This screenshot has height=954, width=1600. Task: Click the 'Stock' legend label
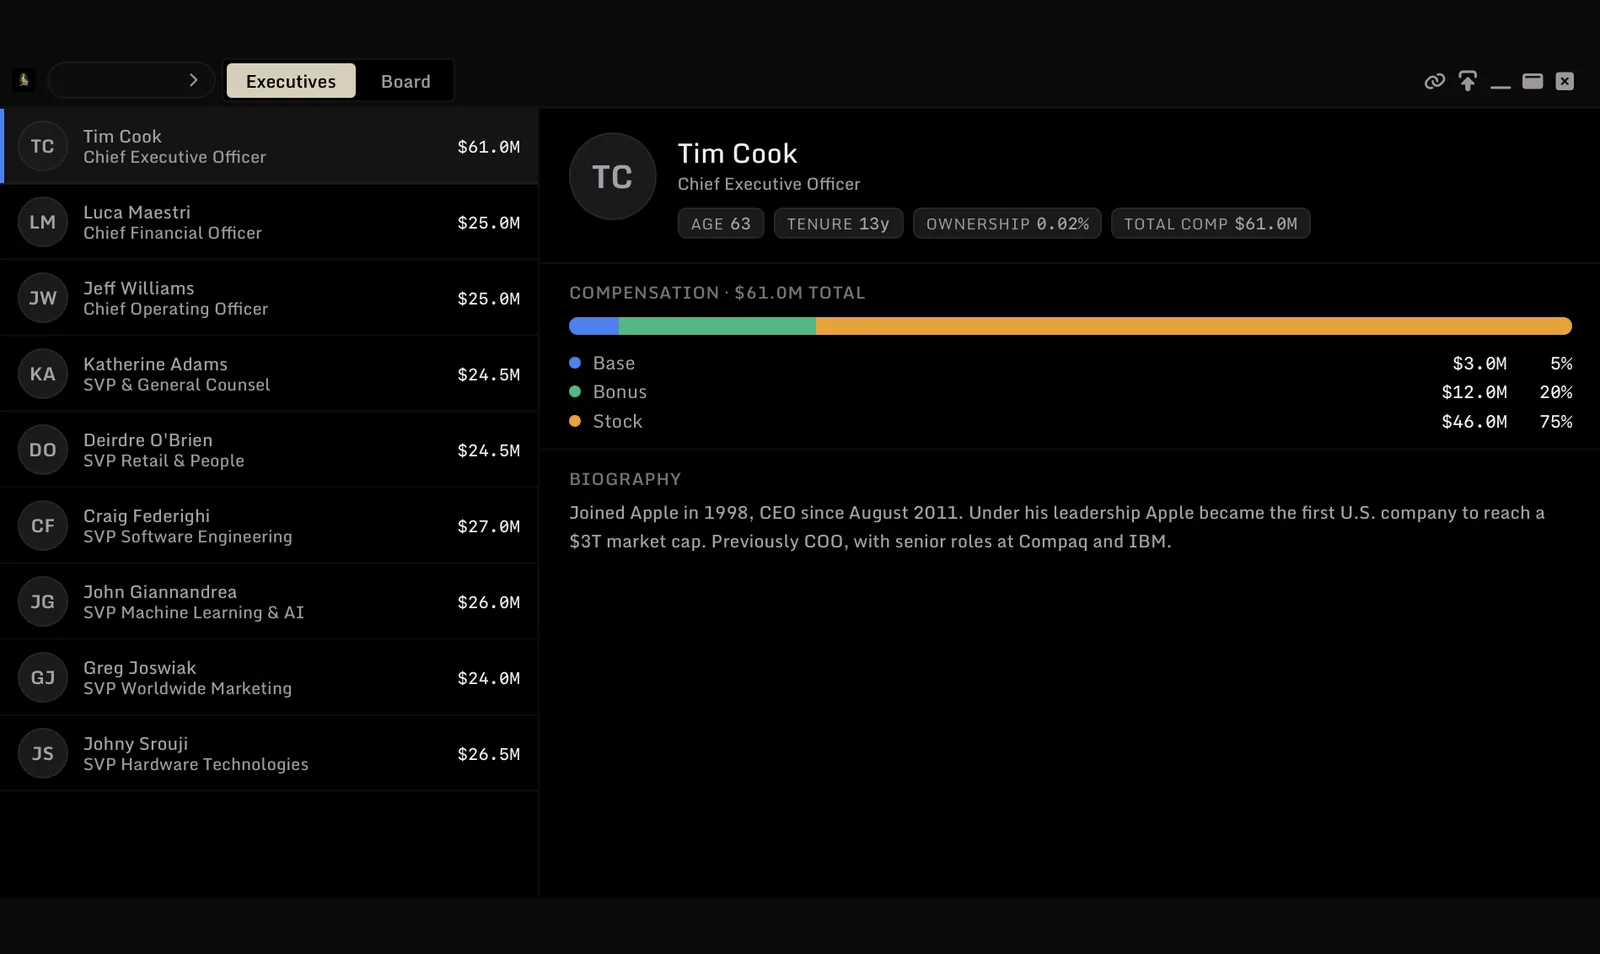click(x=618, y=421)
